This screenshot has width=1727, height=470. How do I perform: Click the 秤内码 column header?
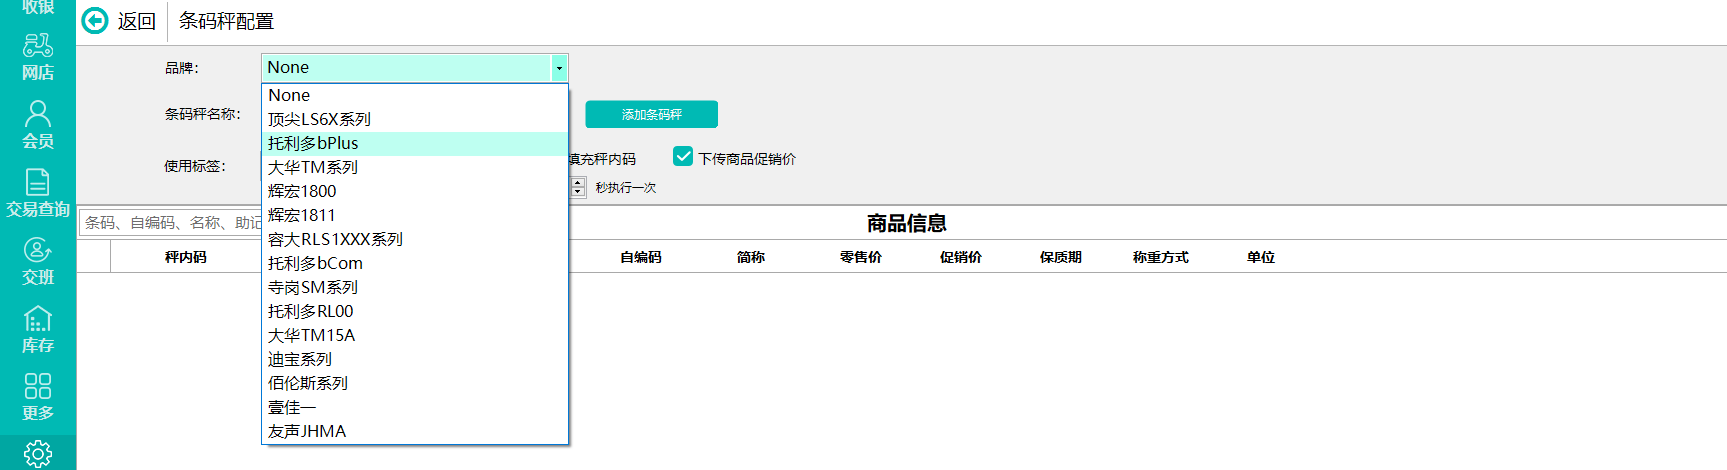click(x=186, y=257)
